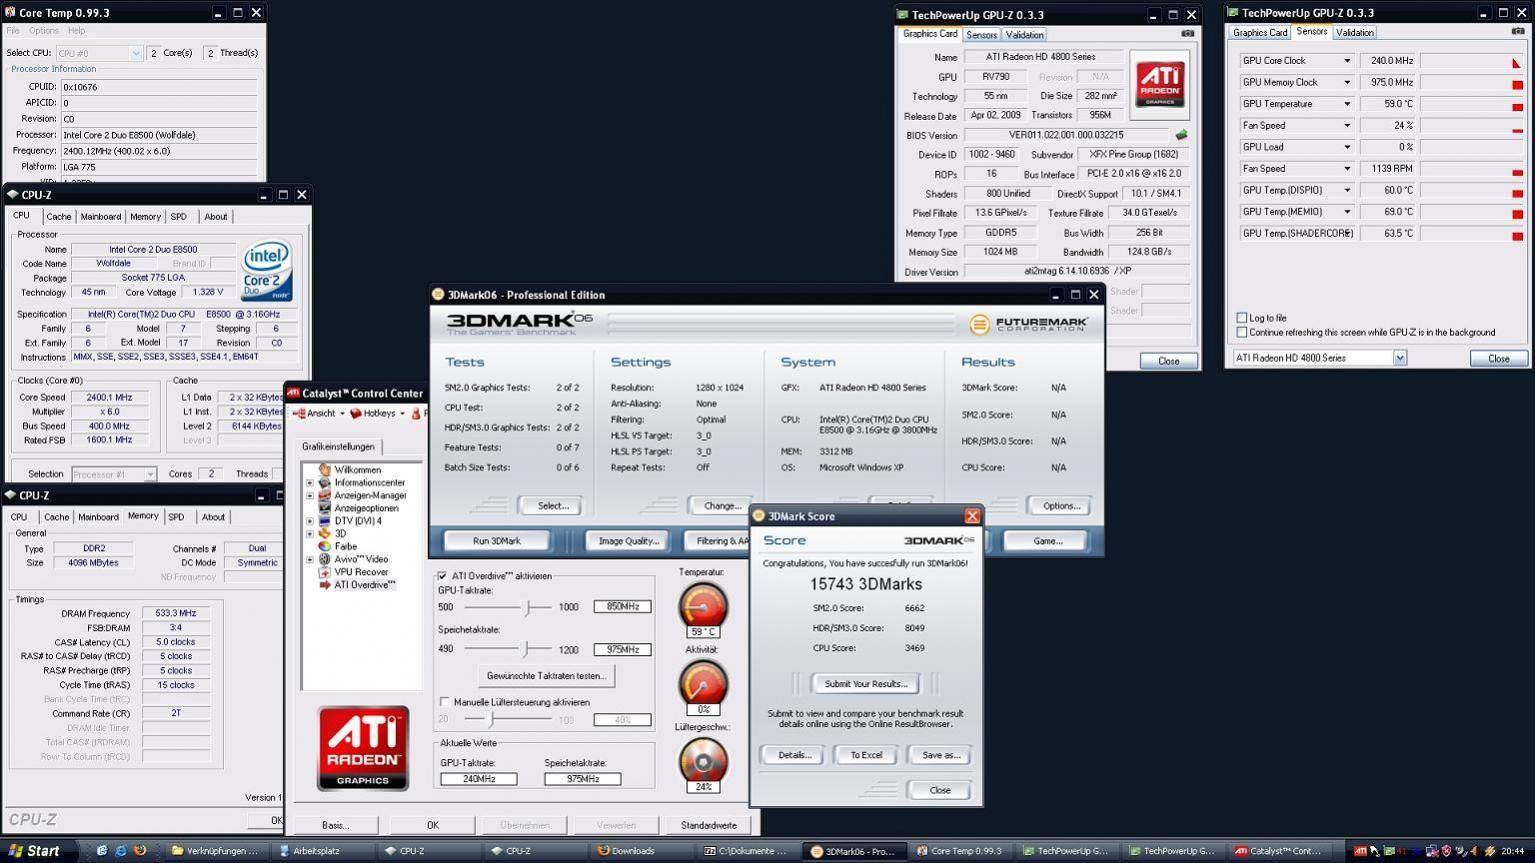Image resolution: width=1535 pixels, height=863 pixels.
Task: Click the Internet Explorer quick launch icon
Action: (120, 851)
